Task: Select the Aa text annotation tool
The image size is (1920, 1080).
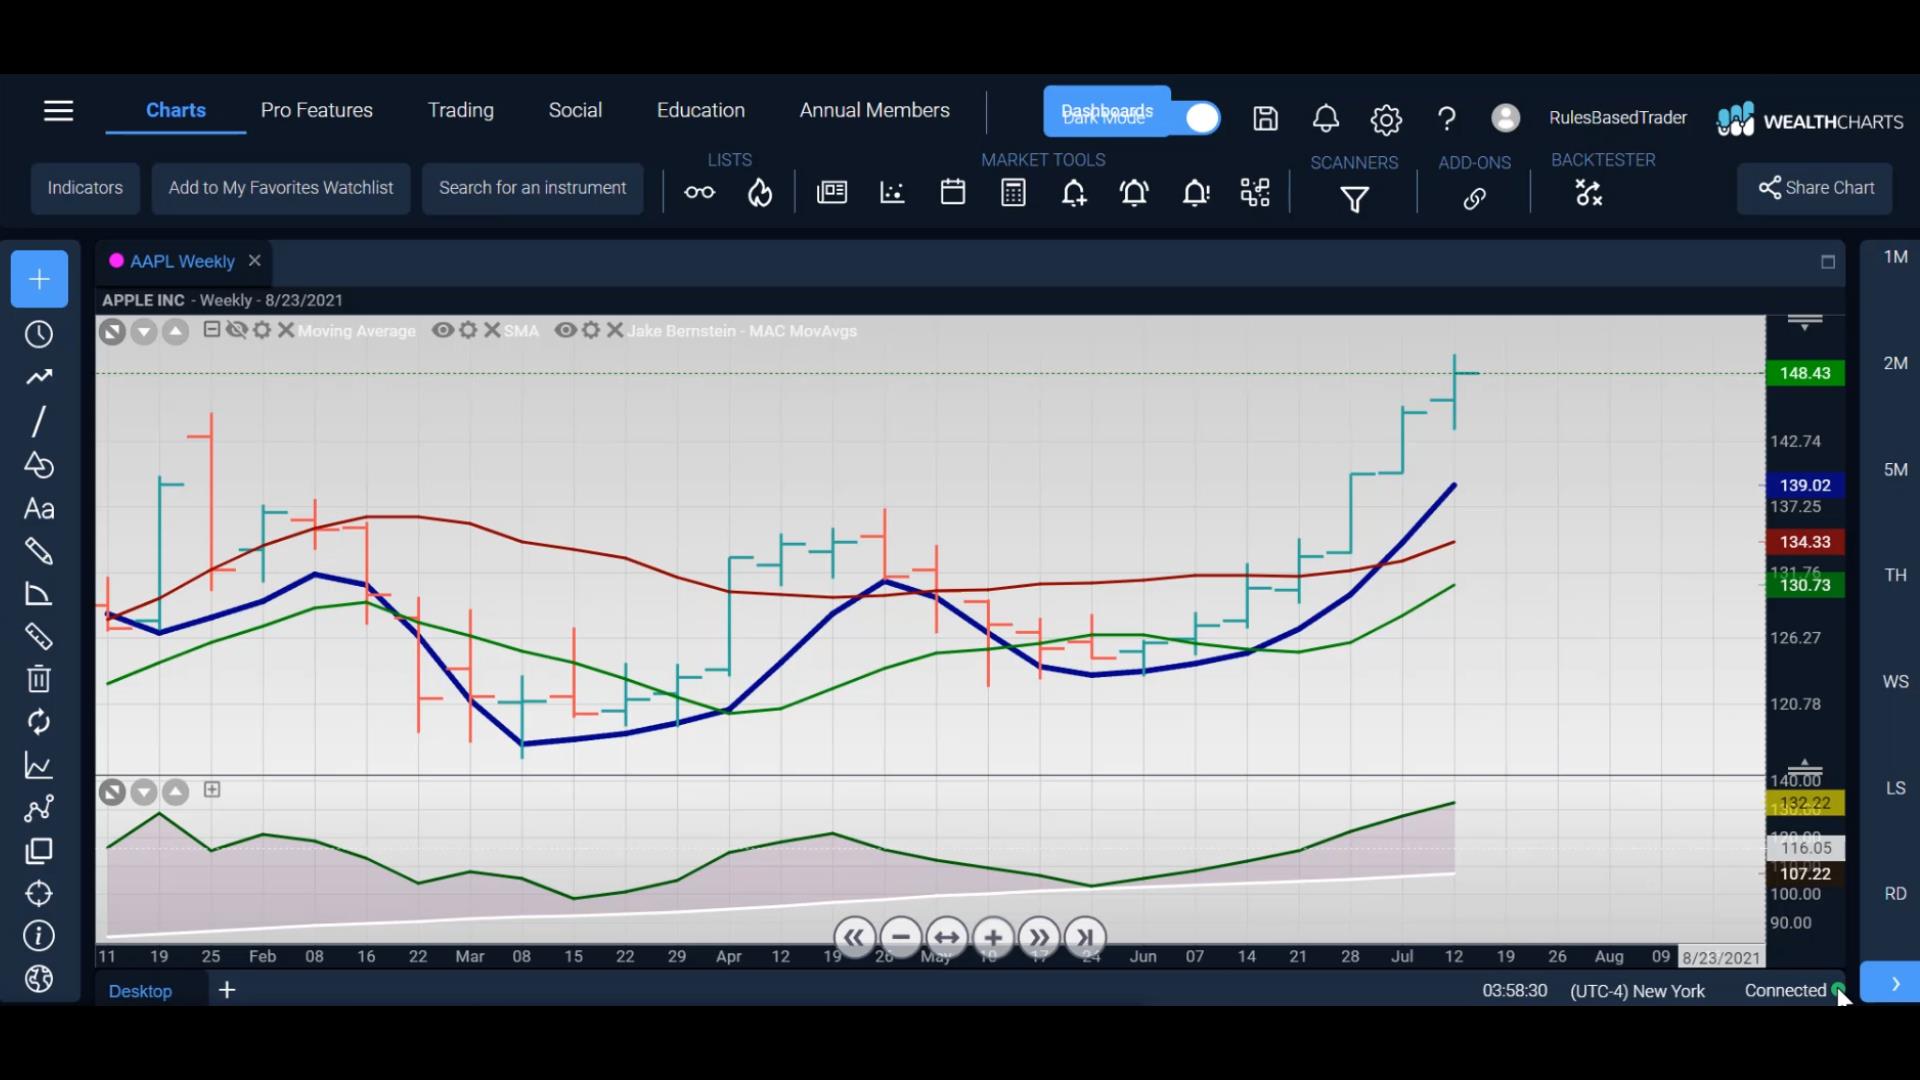Action: click(x=39, y=509)
